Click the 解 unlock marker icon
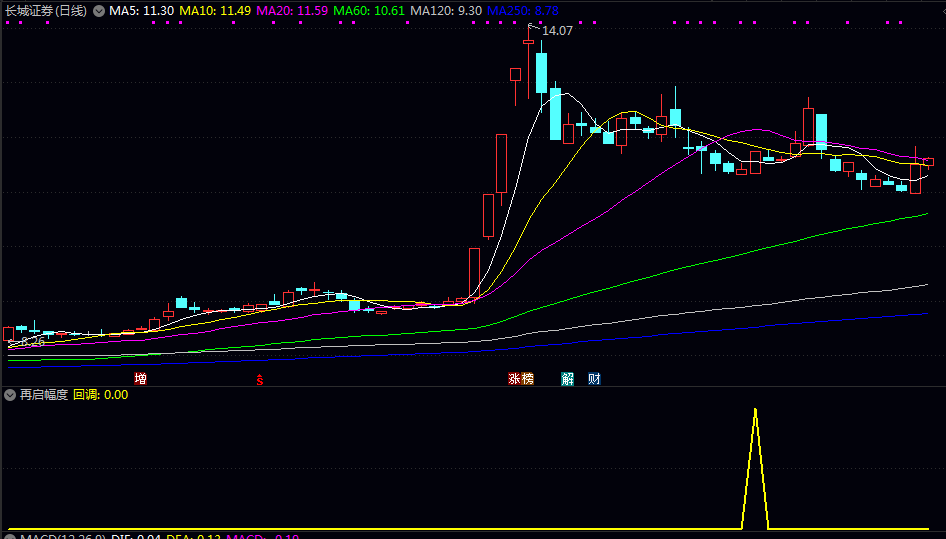The height and width of the screenshot is (539, 946). pyautogui.click(x=568, y=379)
